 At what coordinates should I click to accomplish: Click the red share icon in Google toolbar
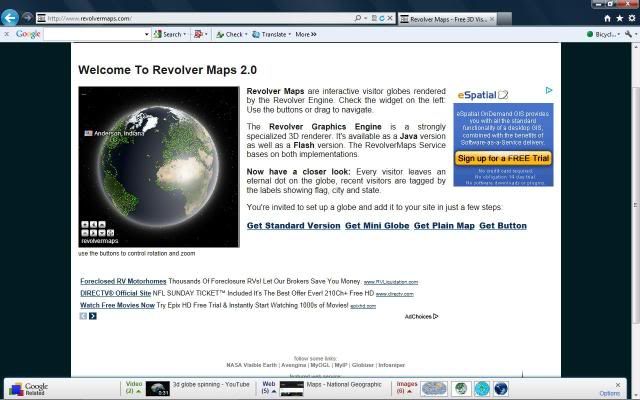[x=198, y=35]
